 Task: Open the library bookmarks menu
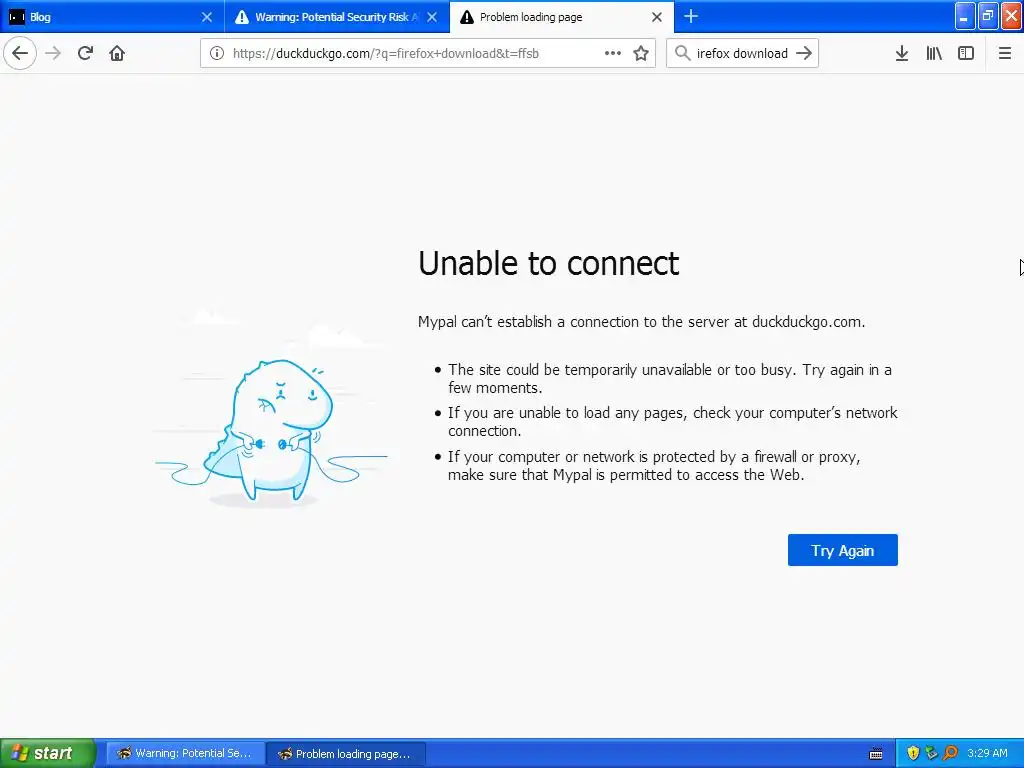934,53
